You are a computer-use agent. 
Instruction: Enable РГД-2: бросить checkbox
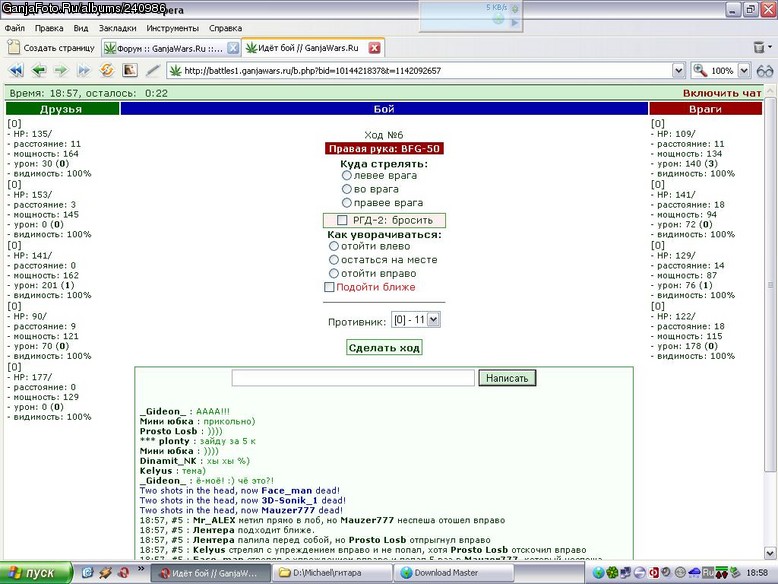pyautogui.click(x=342, y=220)
